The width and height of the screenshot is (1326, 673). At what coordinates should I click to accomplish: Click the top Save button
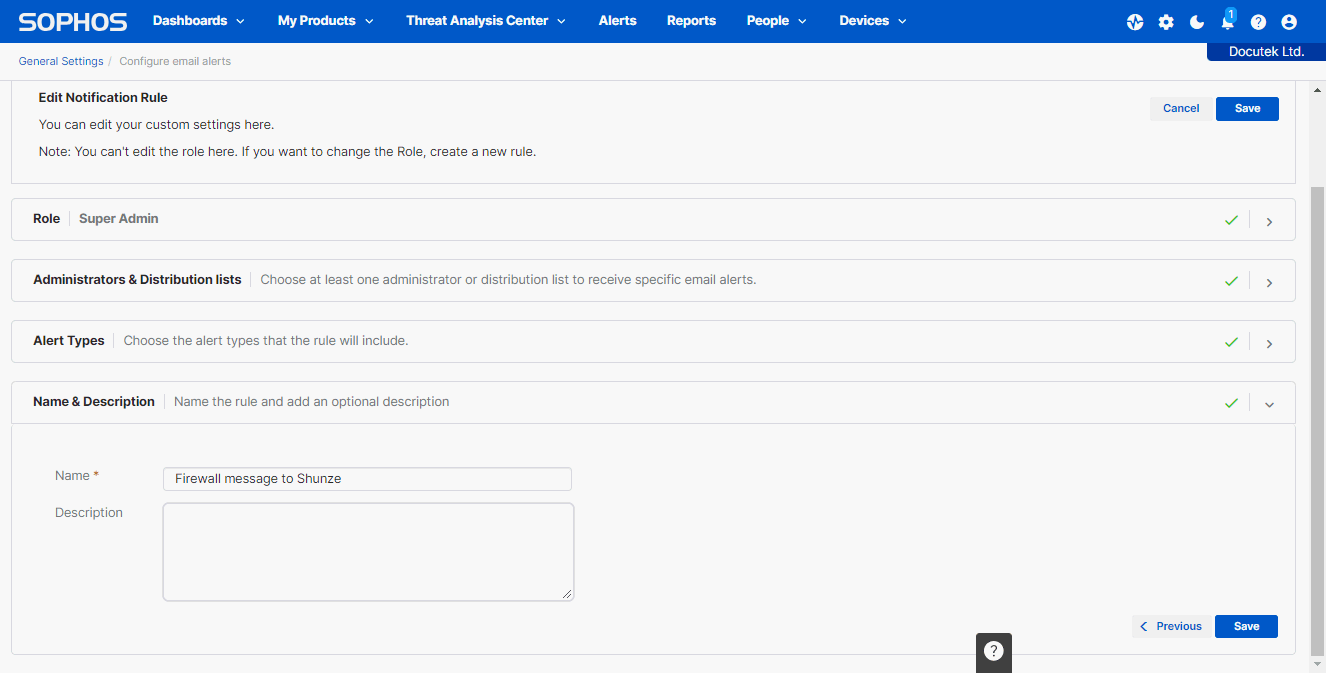click(x=1247, y=108)
